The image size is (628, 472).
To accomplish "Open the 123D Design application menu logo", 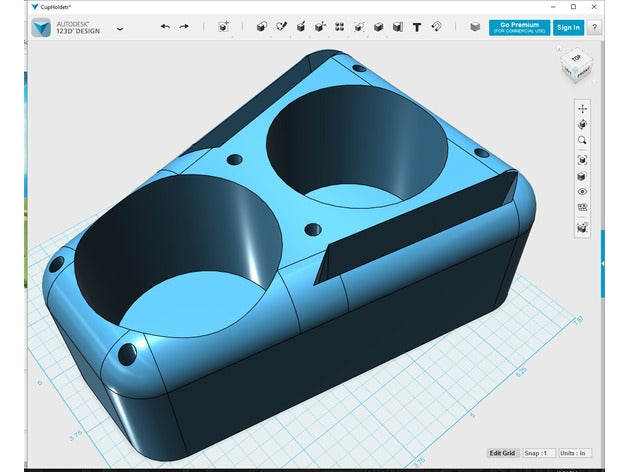I will coord(42,28).
